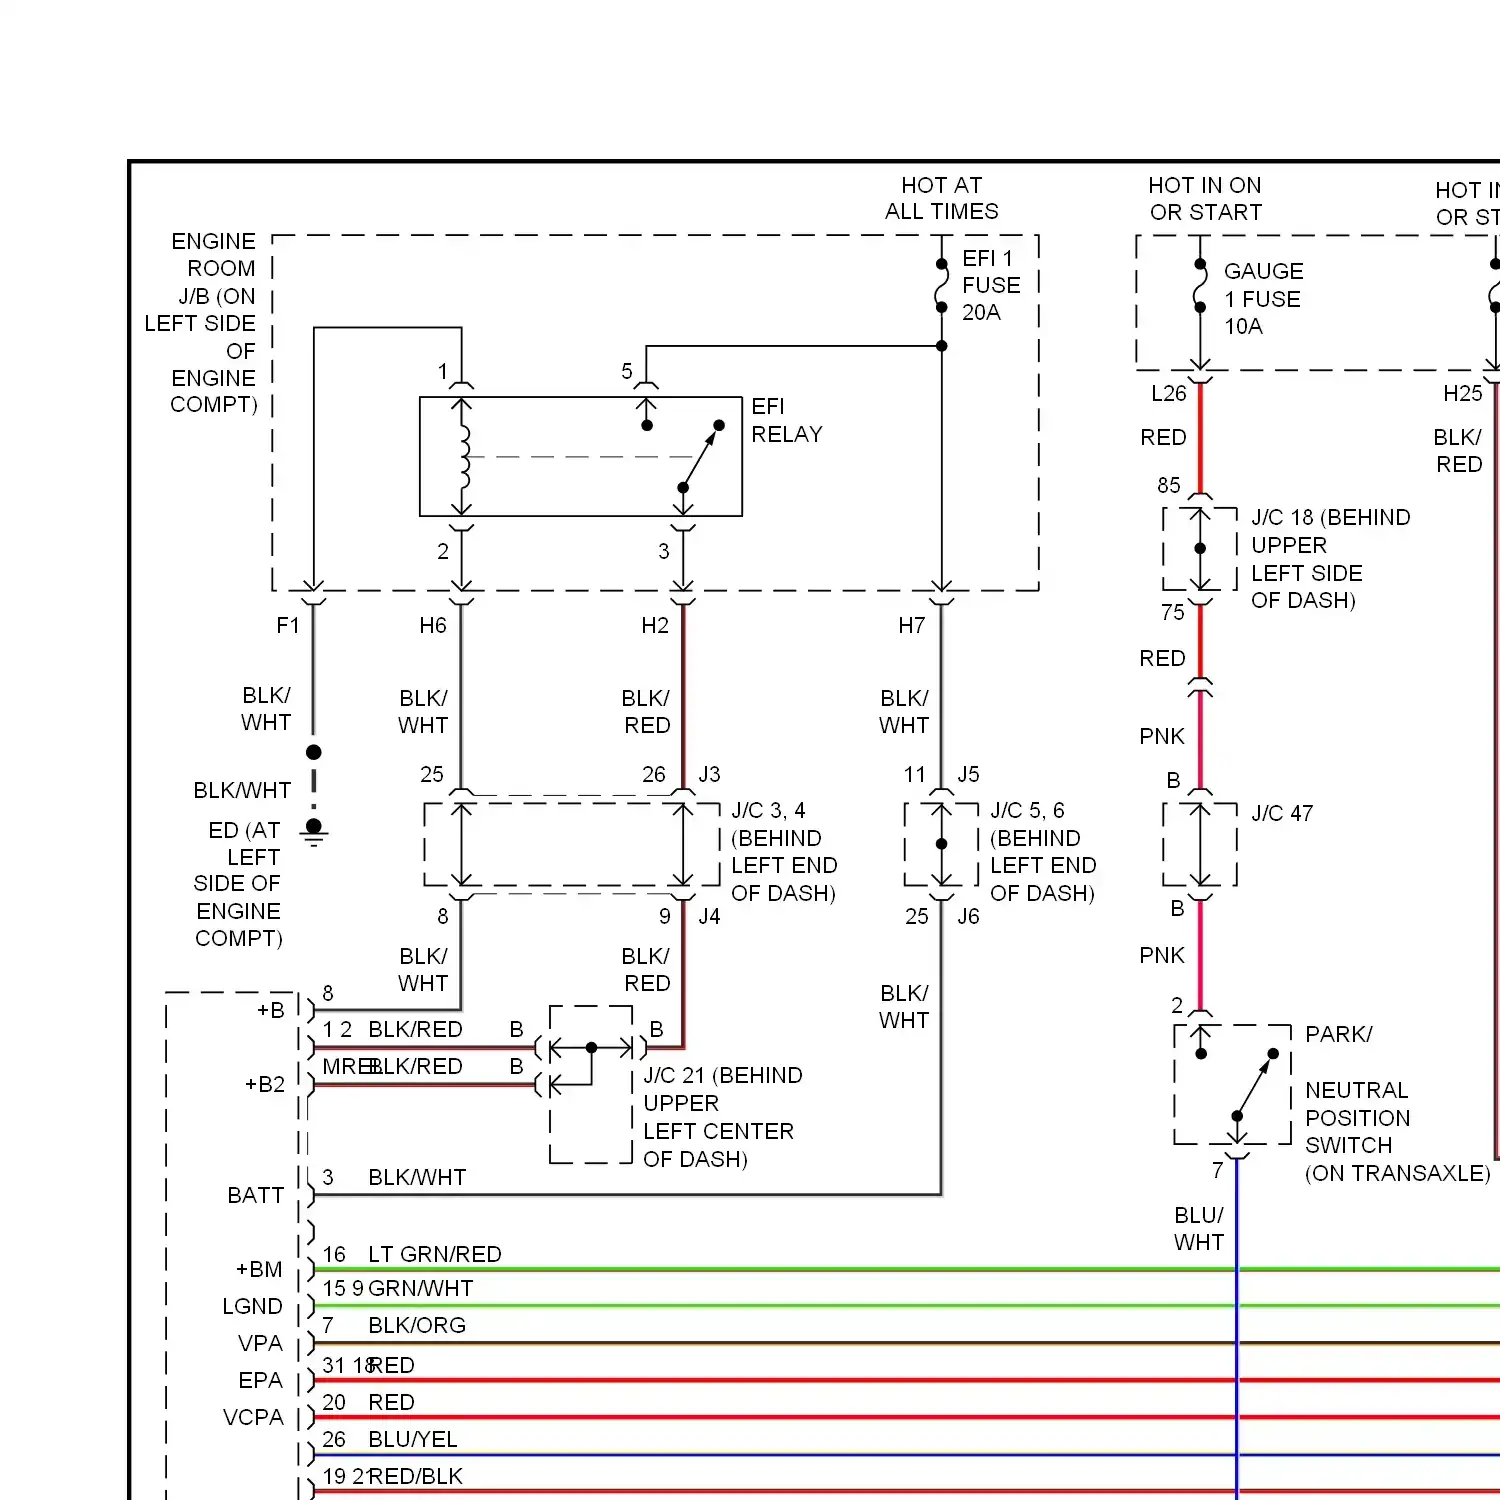Click the J/C 3, 4 junction connector label
The image size is (1500, 1500).
click(784, 851)
